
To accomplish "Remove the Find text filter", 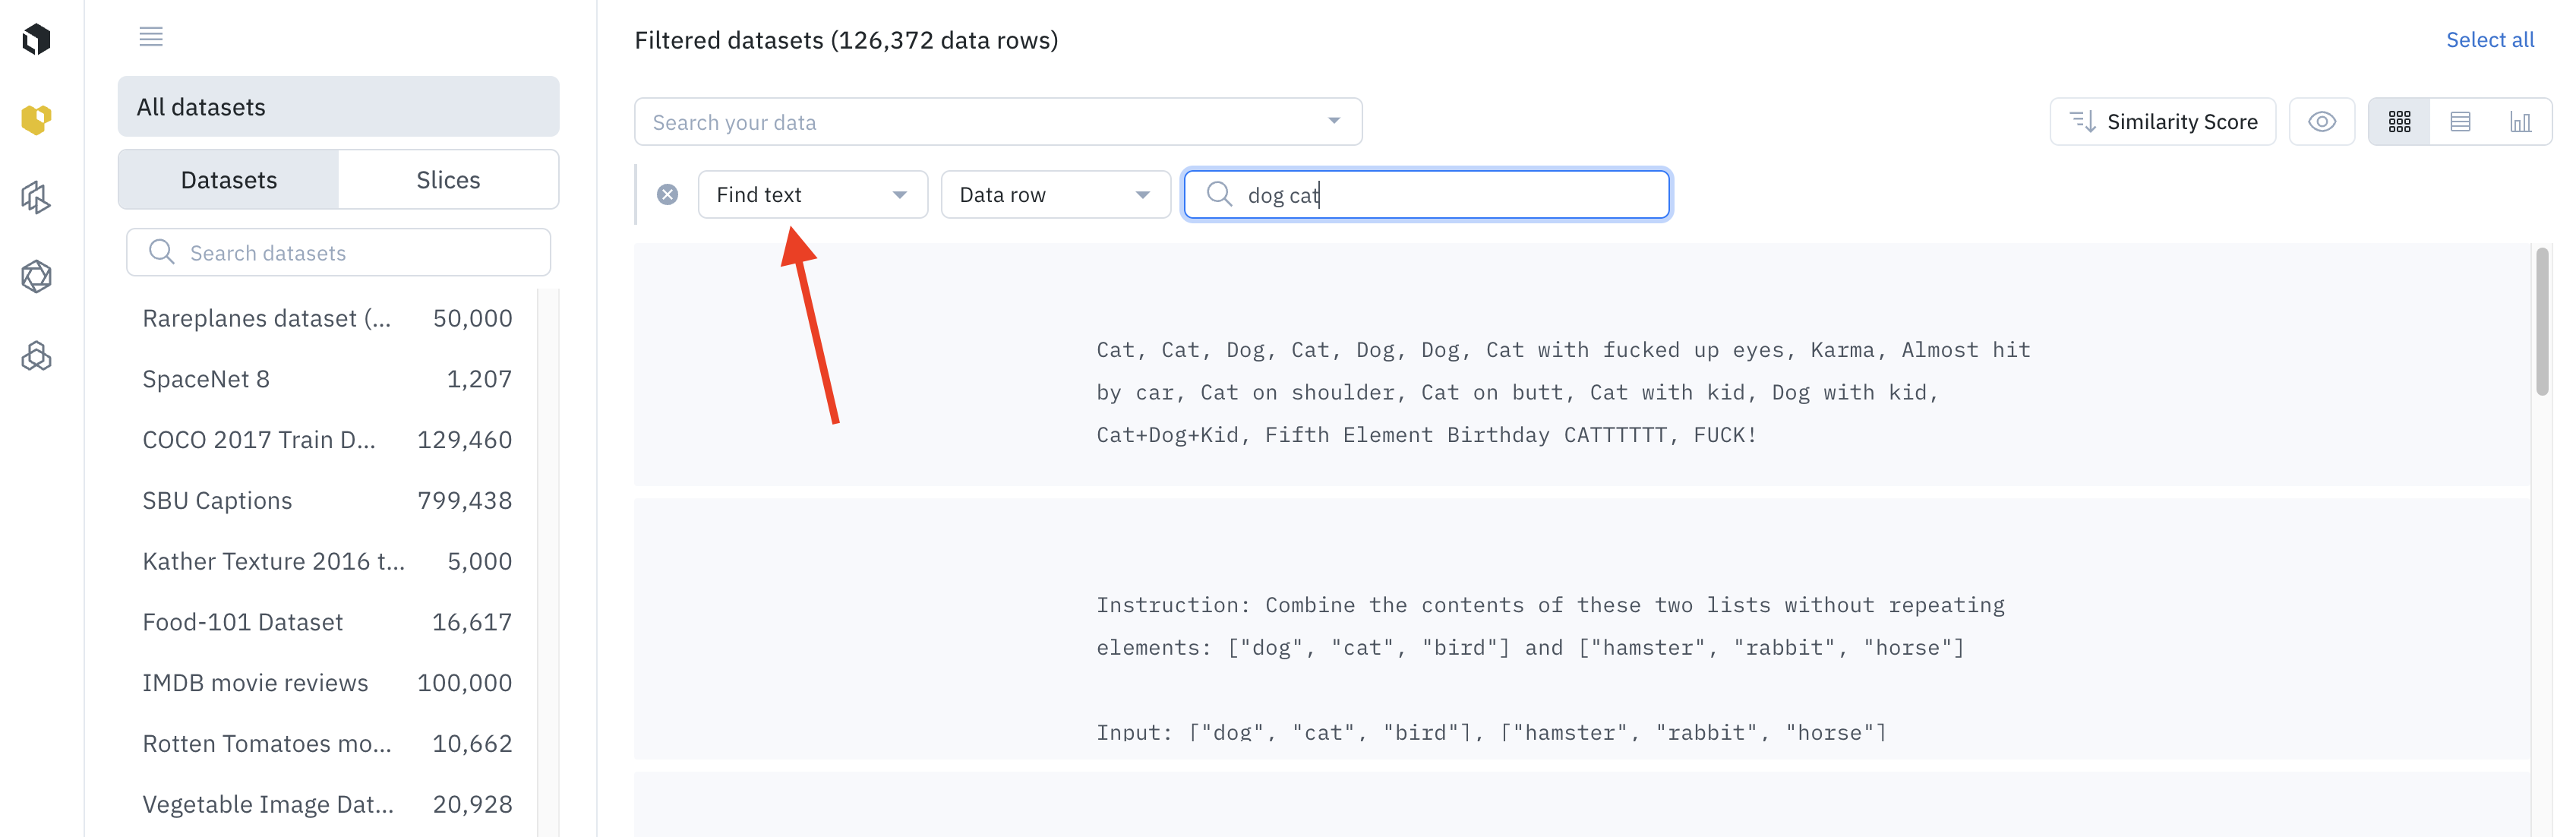I will point(667,195).
